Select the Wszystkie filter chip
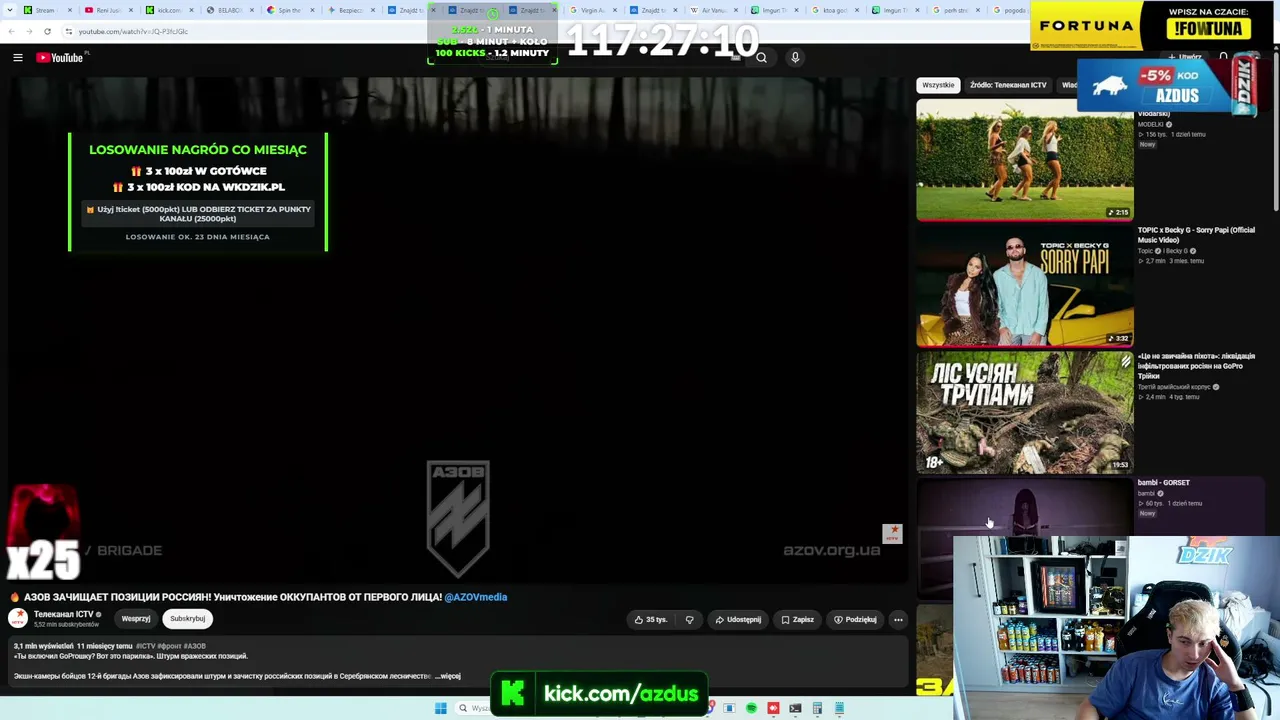Screen dimensions: 1280x720 pyautogui.click(x=938, y=85)
